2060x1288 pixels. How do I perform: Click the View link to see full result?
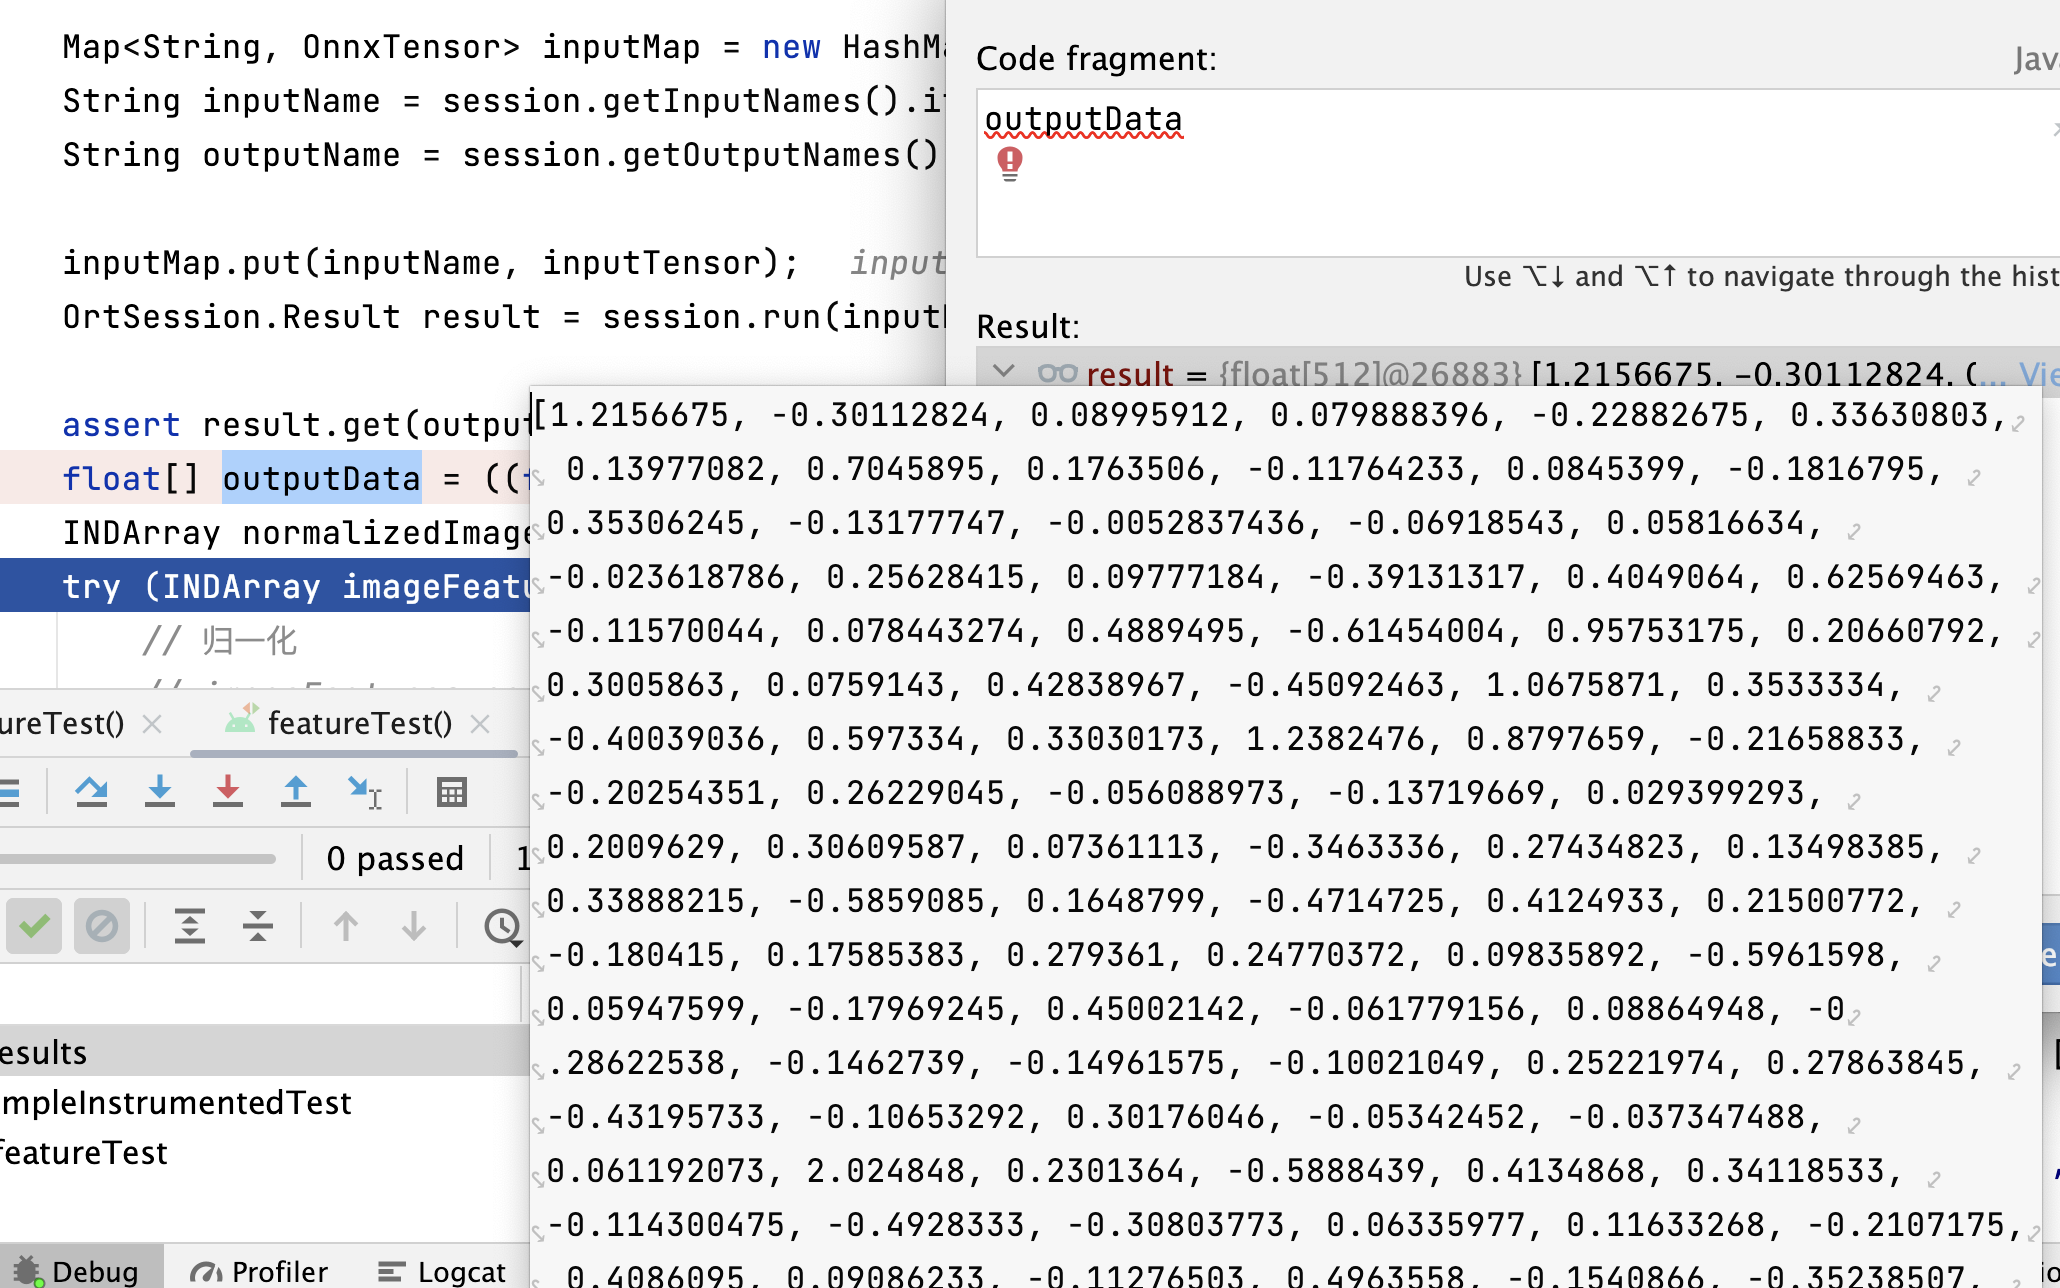2043,373
